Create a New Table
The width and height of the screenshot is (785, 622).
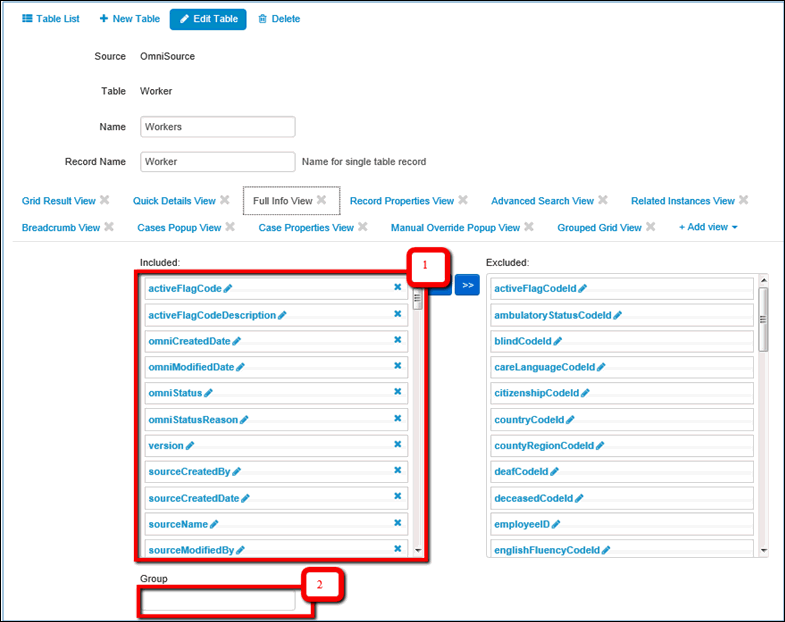(129, 19)
